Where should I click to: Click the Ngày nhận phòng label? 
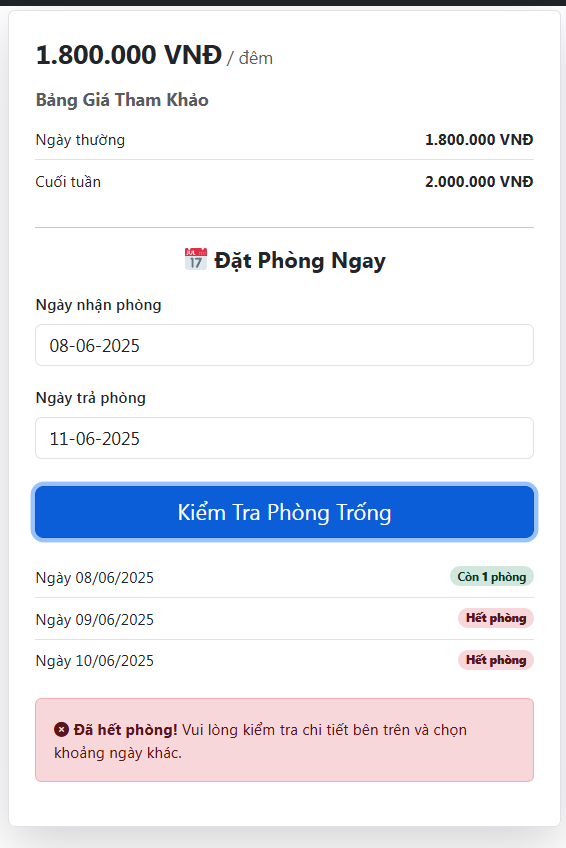(98, 305)
